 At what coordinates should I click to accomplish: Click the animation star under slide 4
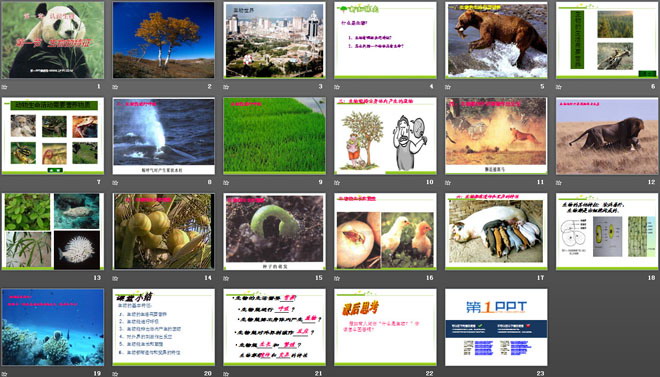pos(337,87)
